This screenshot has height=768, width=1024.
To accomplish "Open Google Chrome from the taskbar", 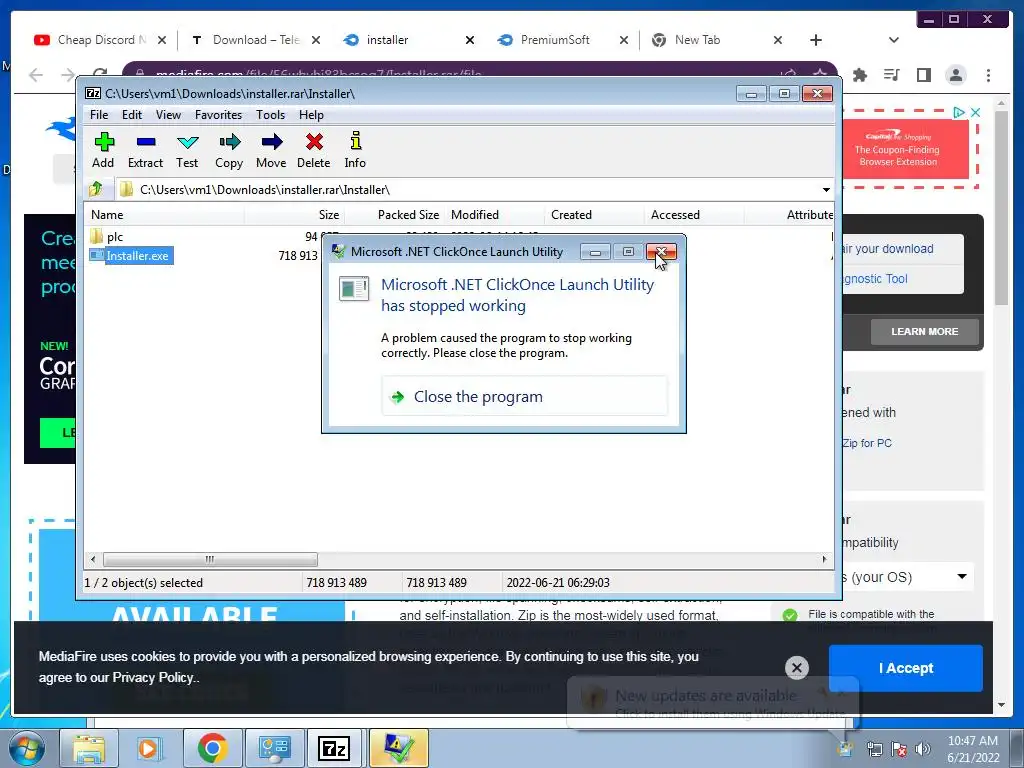I will coord(212,748).
